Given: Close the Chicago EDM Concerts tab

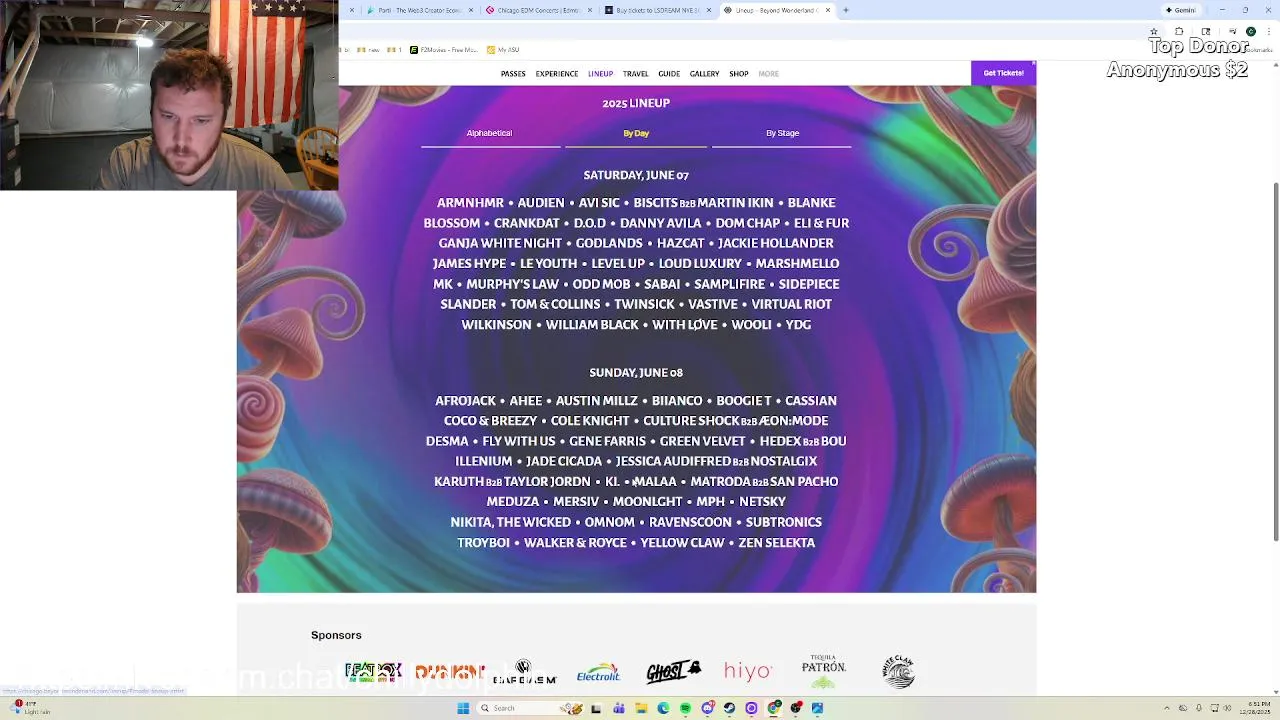Looking at the screenshot, I should coord(589,10).
